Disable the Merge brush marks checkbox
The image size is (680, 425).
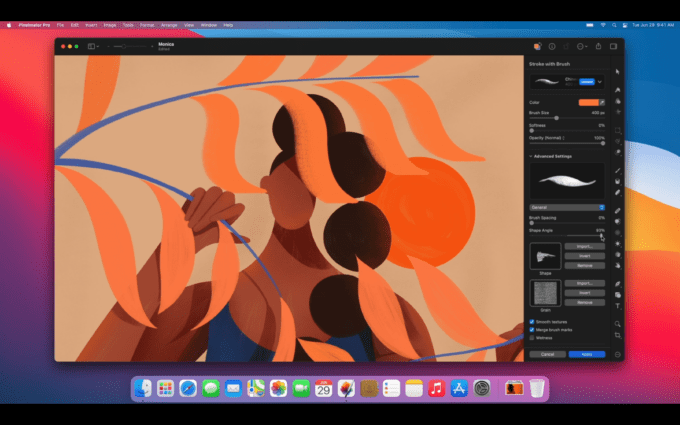click(x=532, y=329)
